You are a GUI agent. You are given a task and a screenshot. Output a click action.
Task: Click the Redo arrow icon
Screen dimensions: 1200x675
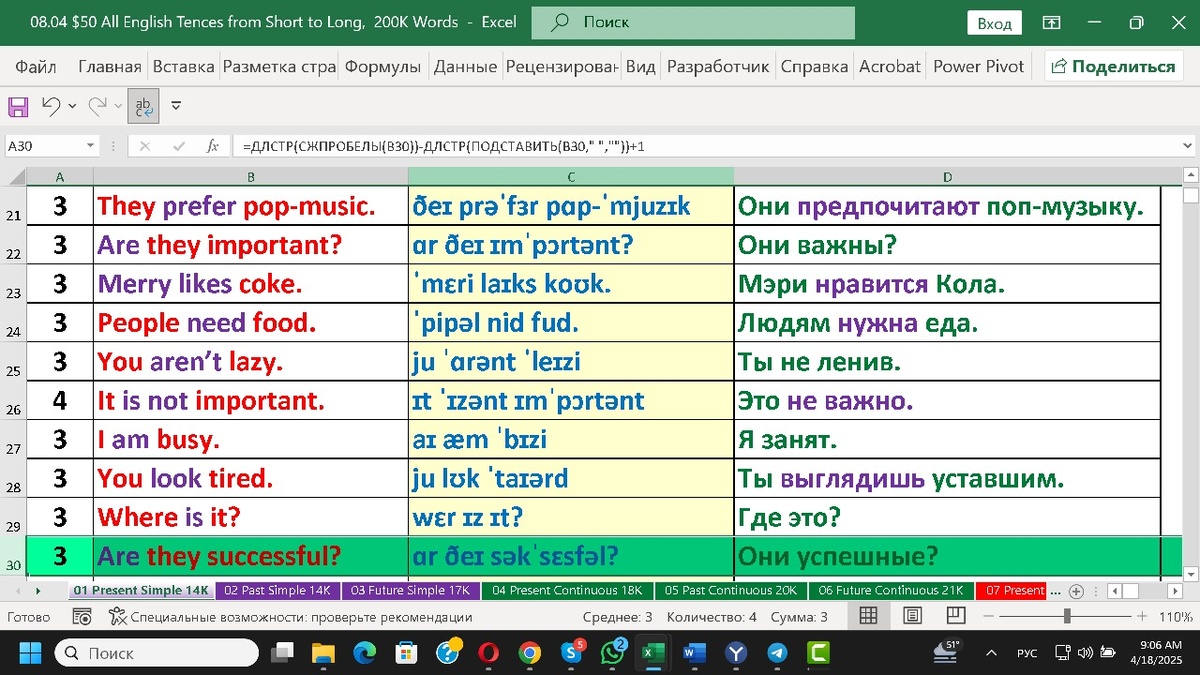click(x=97, y=105)
